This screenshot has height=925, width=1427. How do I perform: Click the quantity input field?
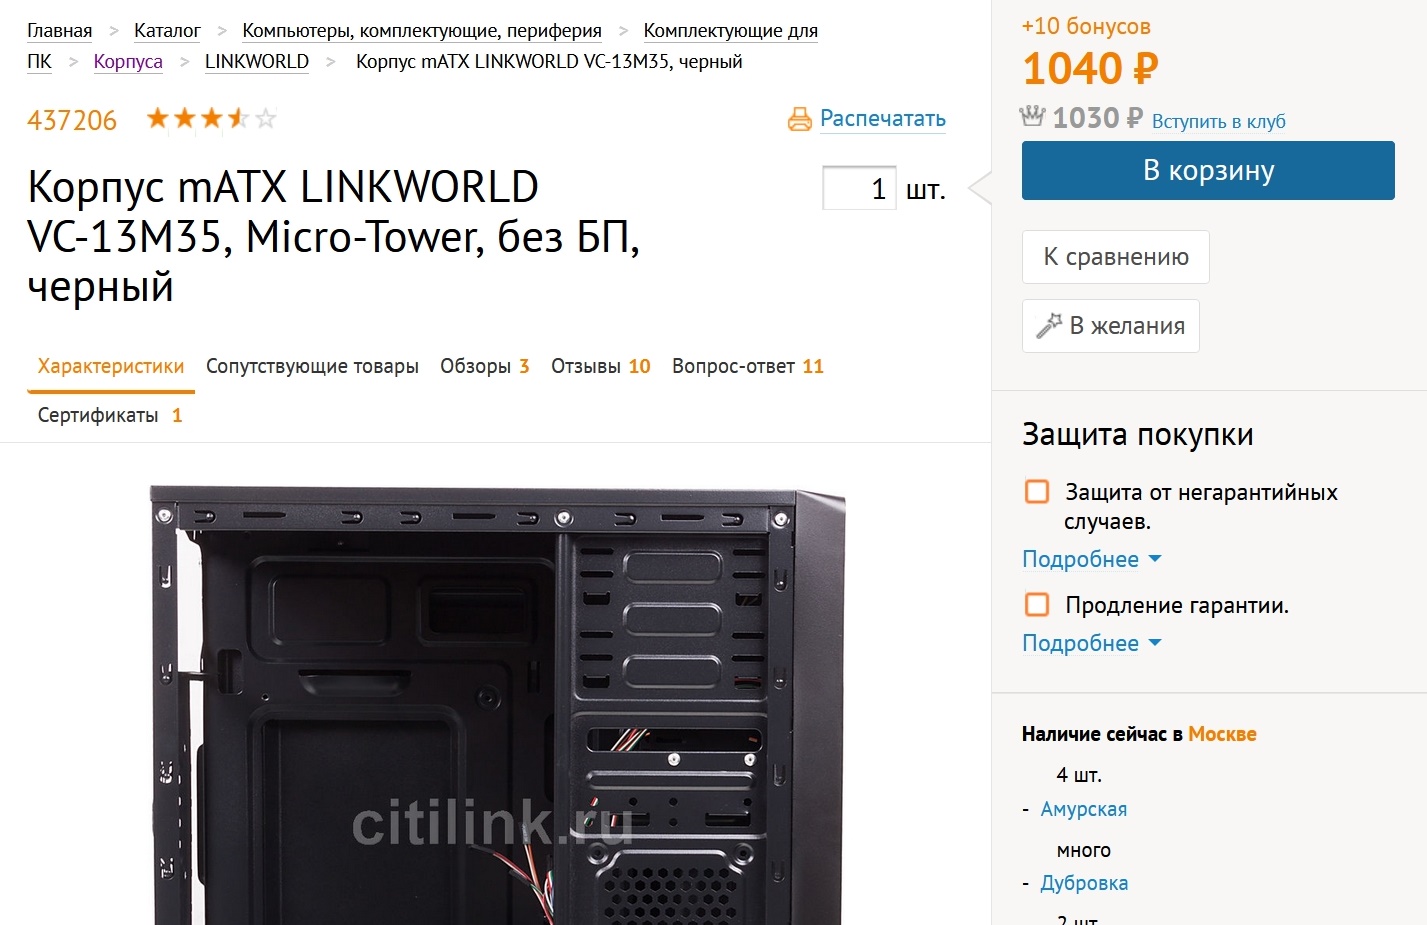point(859,188)
